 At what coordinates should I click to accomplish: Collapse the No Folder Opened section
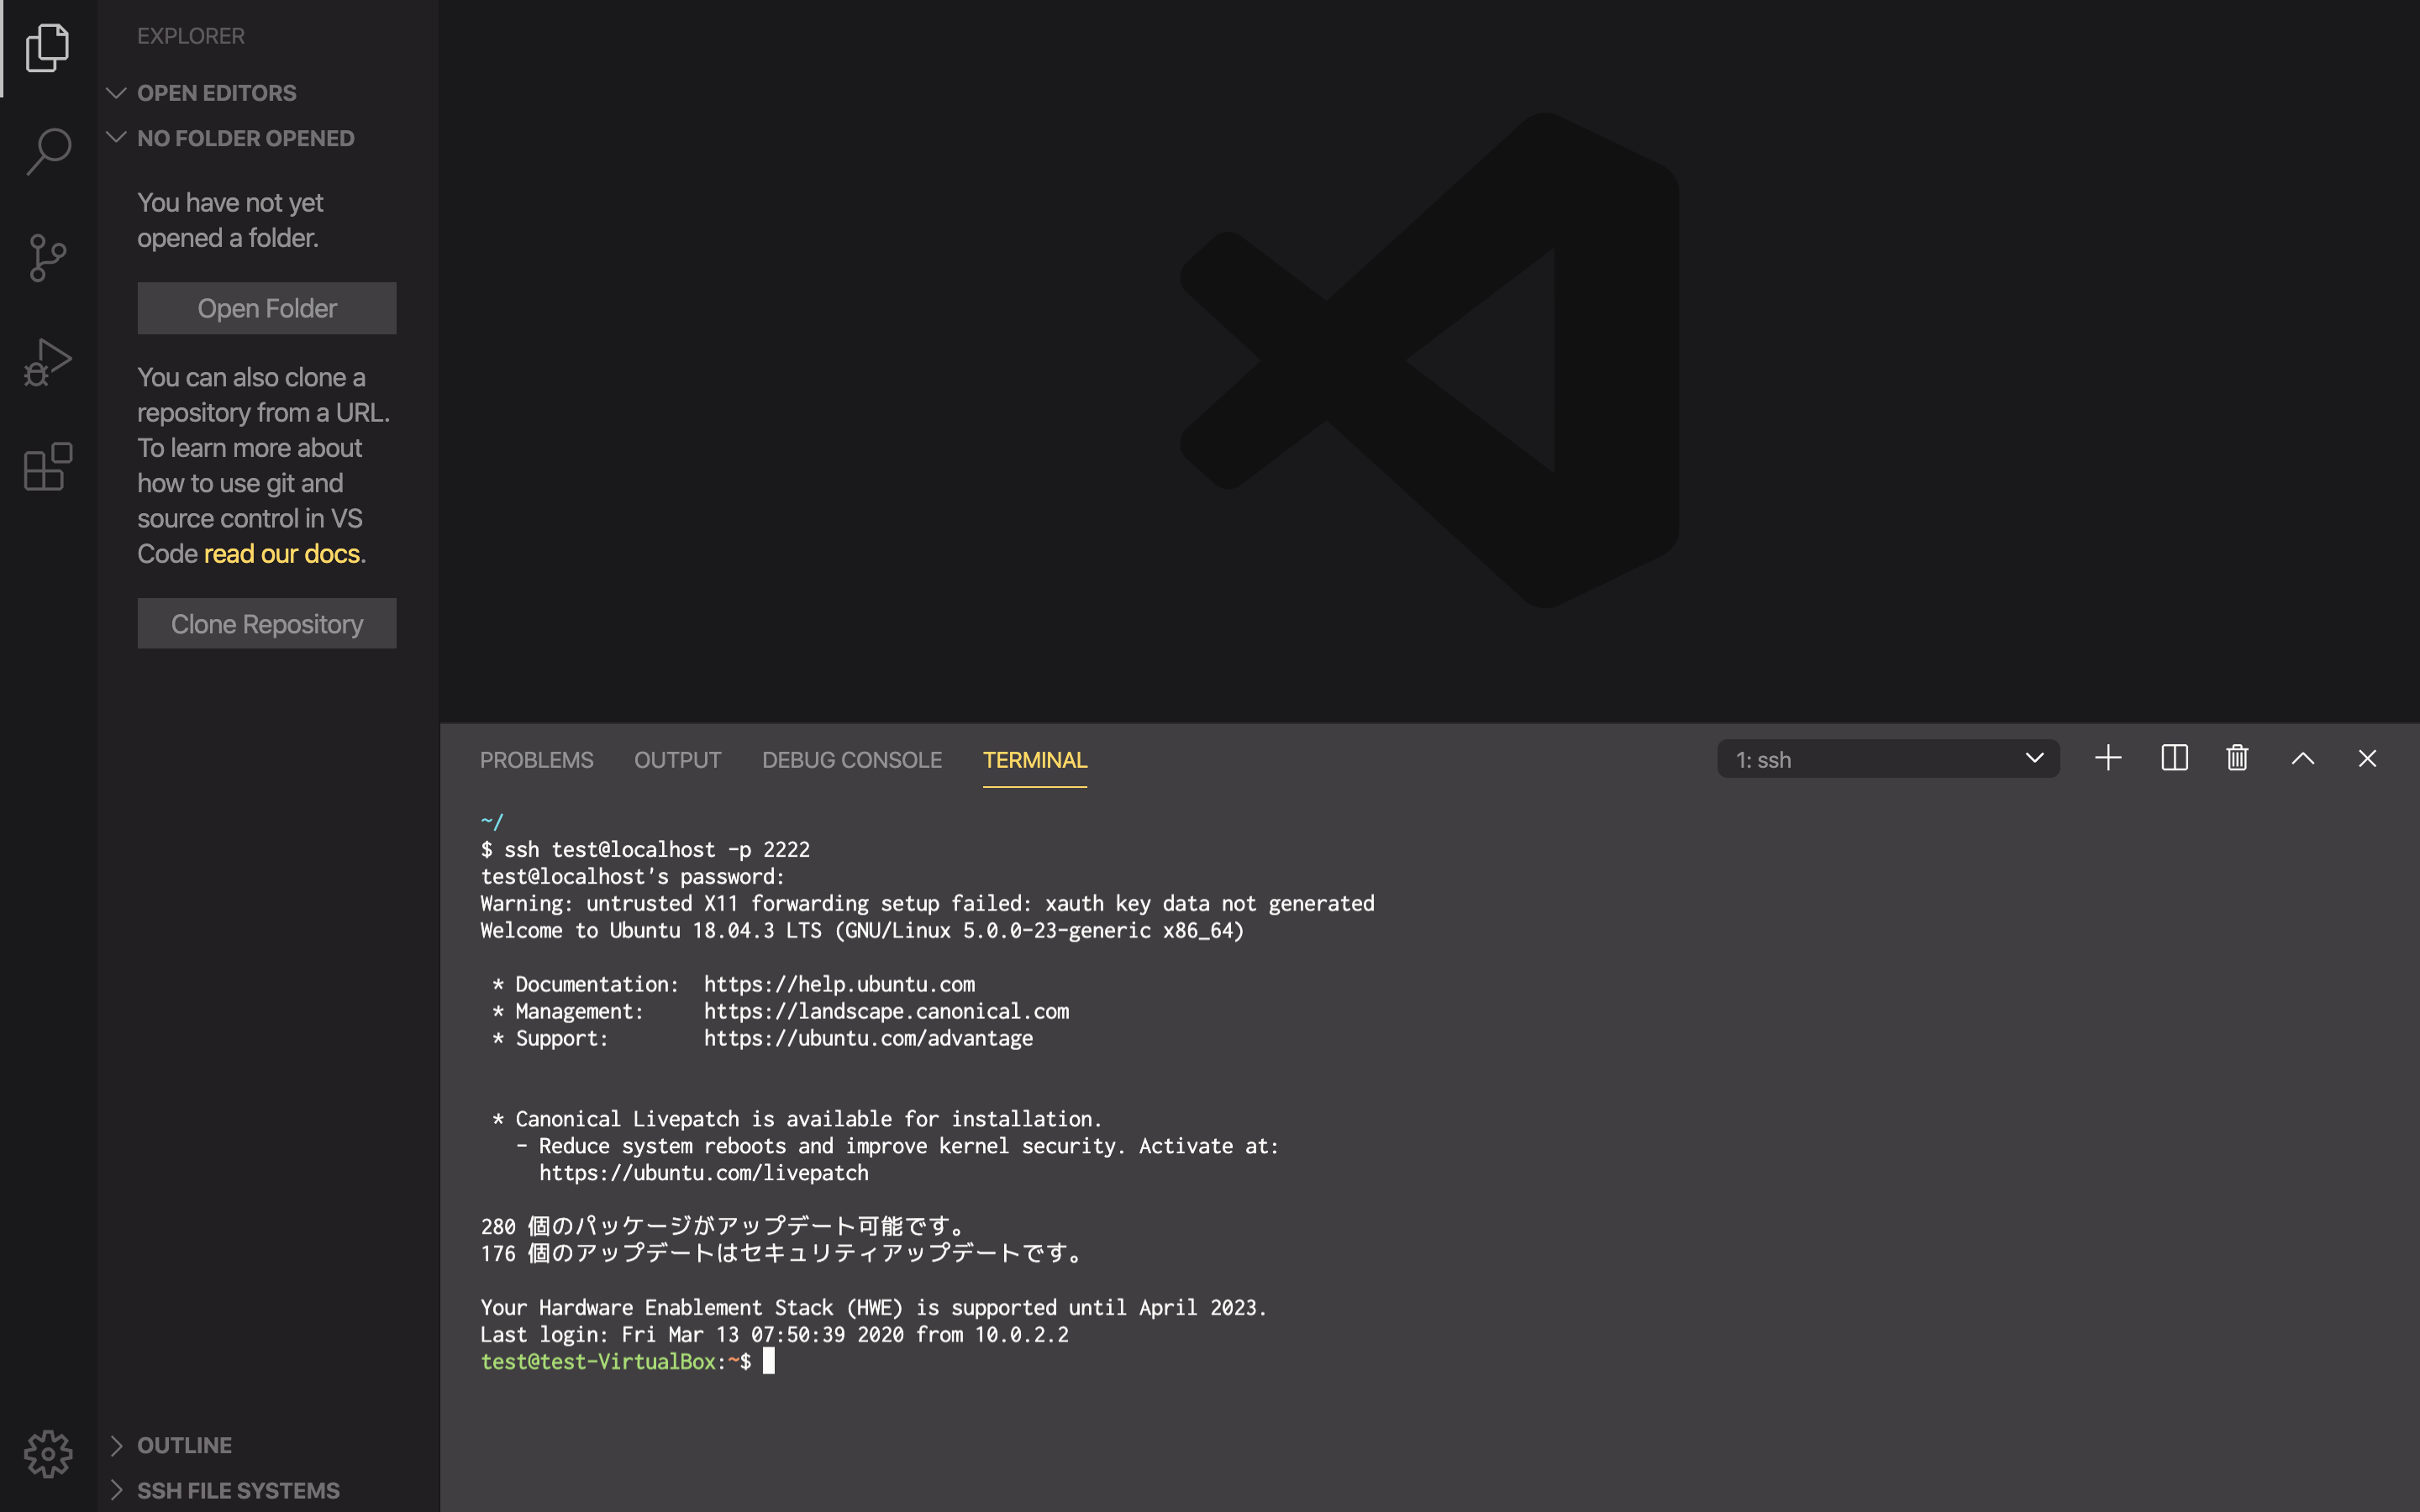click(245, 138)
